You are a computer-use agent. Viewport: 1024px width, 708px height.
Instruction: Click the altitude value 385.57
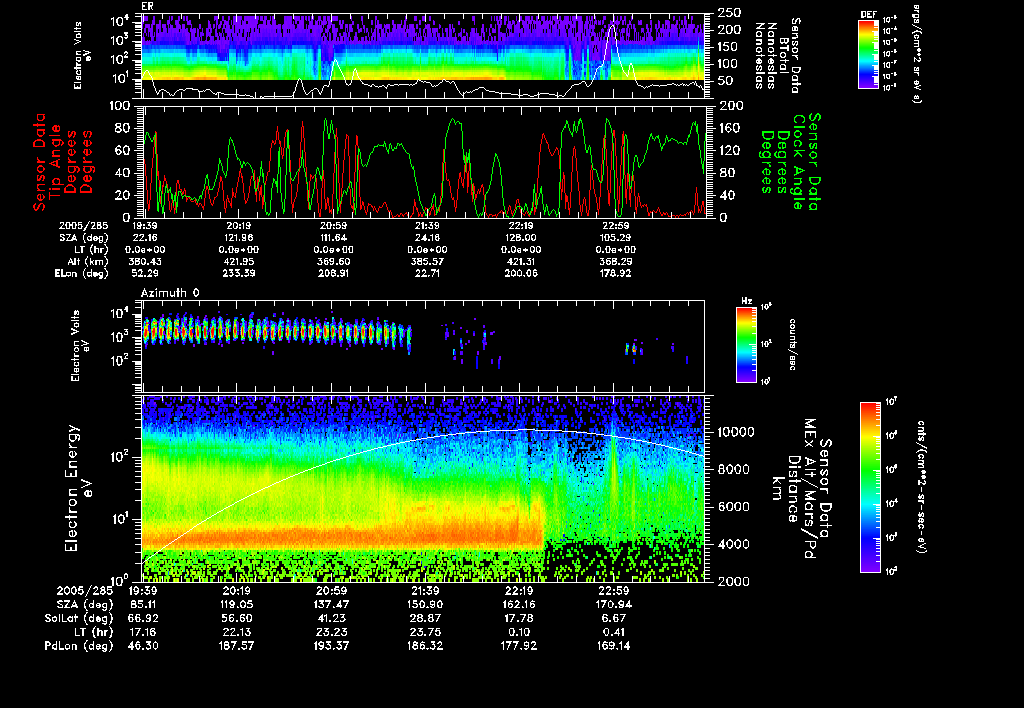pos(427,261)
